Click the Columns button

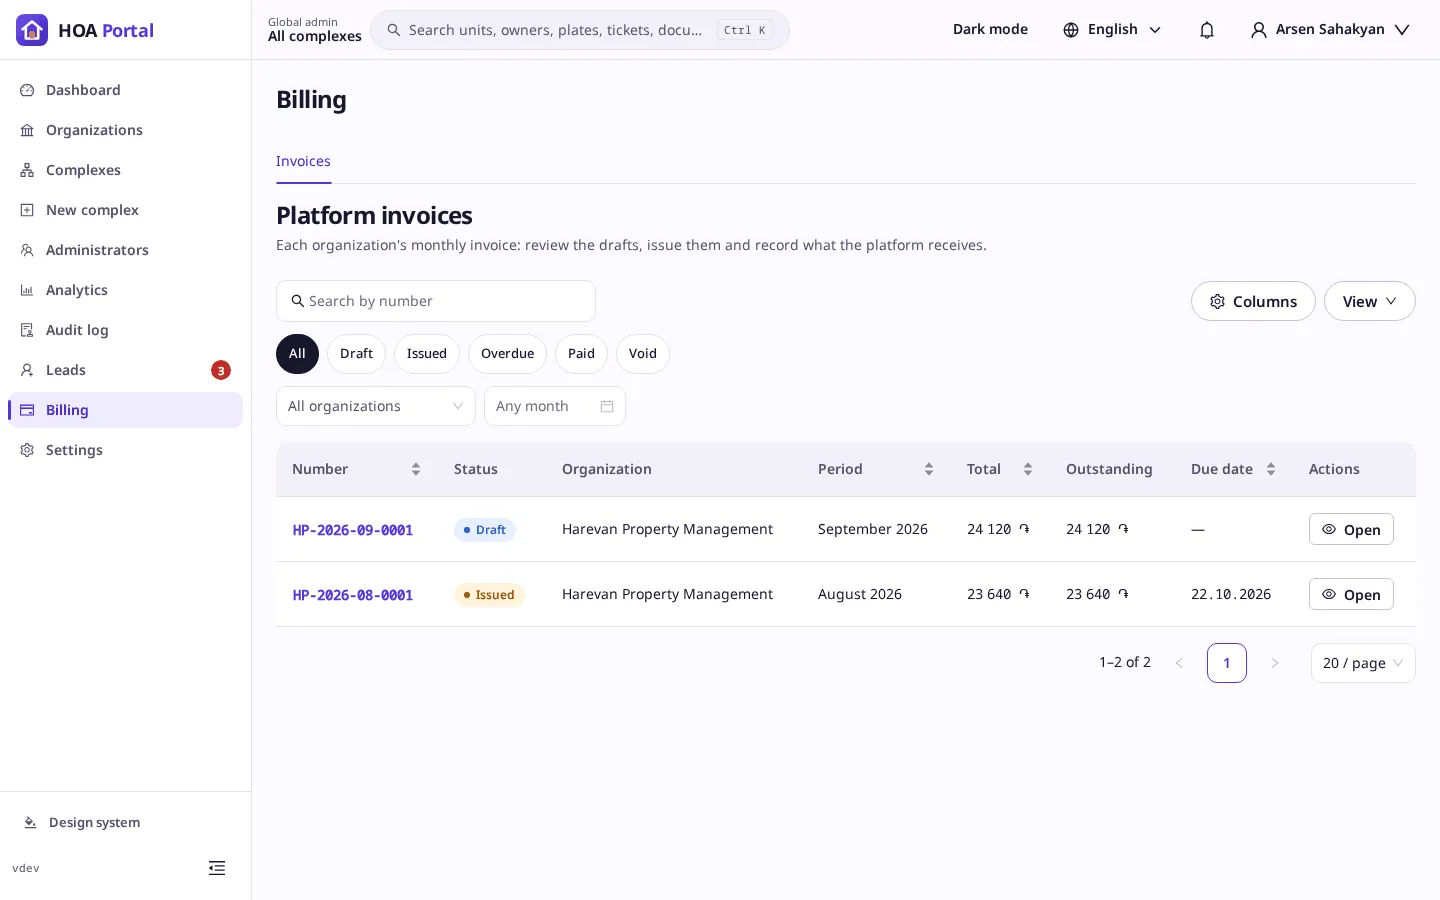[x=1253, y=301]
